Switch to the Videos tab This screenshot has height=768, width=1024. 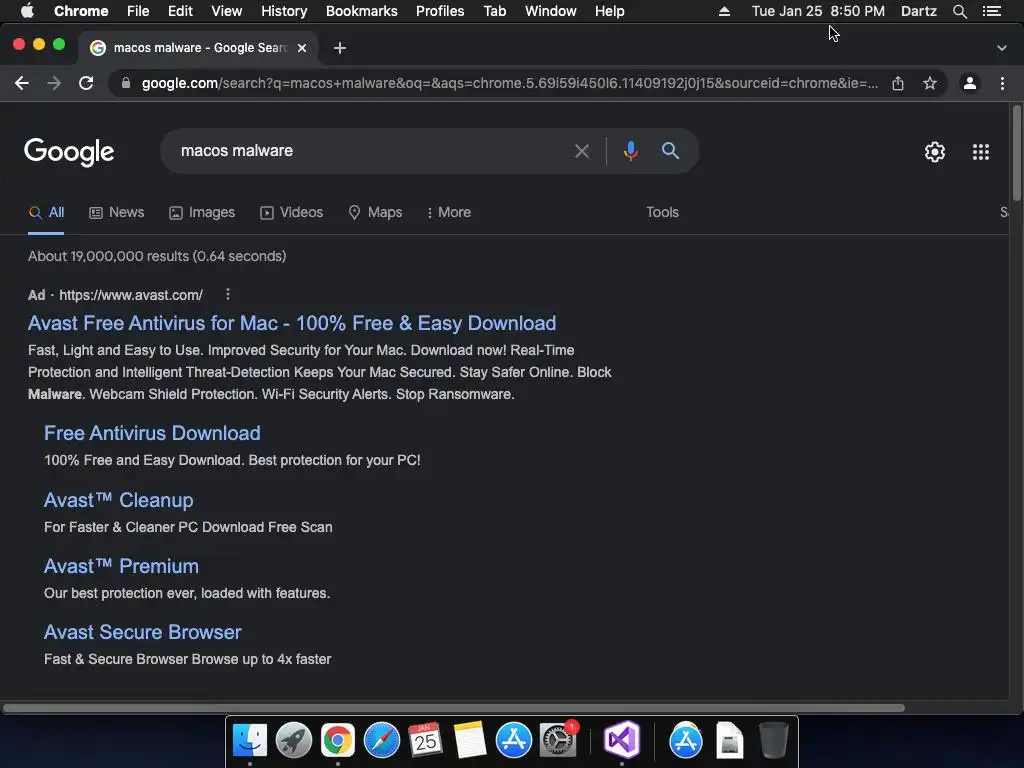tap(292, 212)
